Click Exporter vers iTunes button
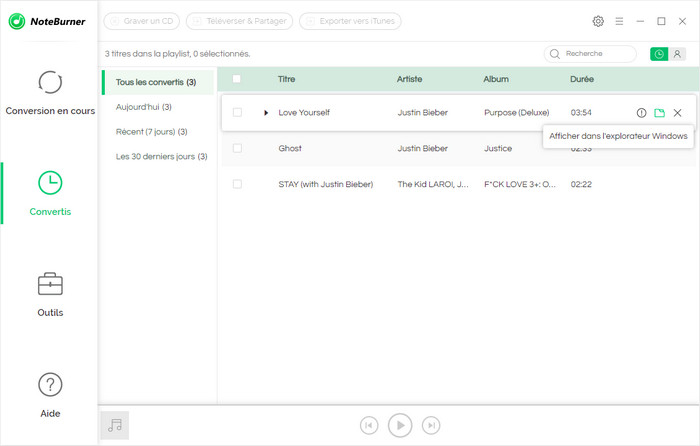700x446 pixels. [x=350, y=21]
